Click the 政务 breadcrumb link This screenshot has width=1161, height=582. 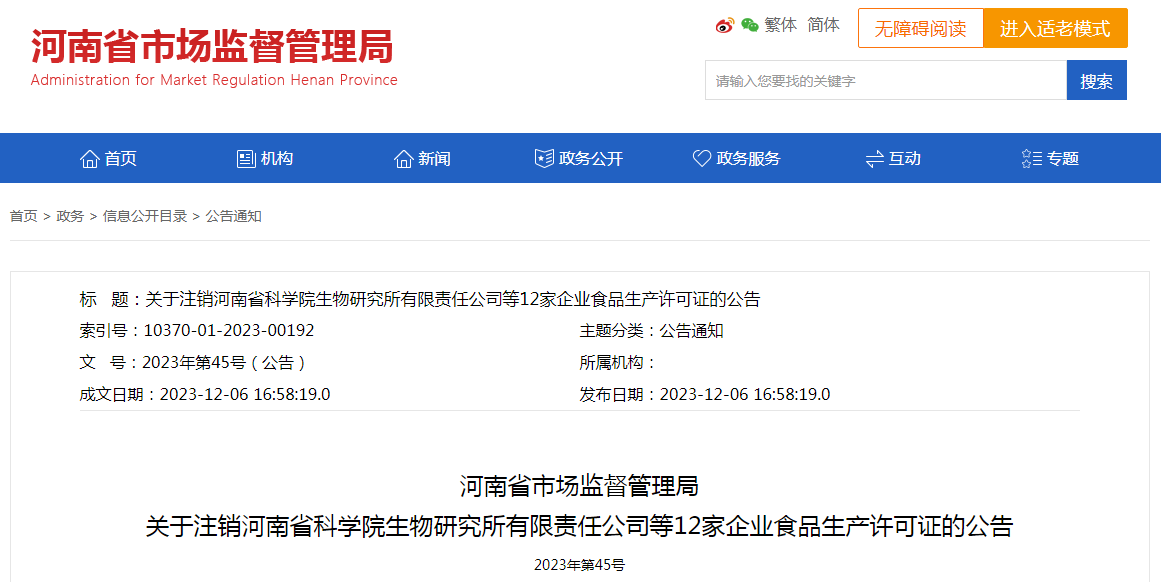click(x=70, y=216)
